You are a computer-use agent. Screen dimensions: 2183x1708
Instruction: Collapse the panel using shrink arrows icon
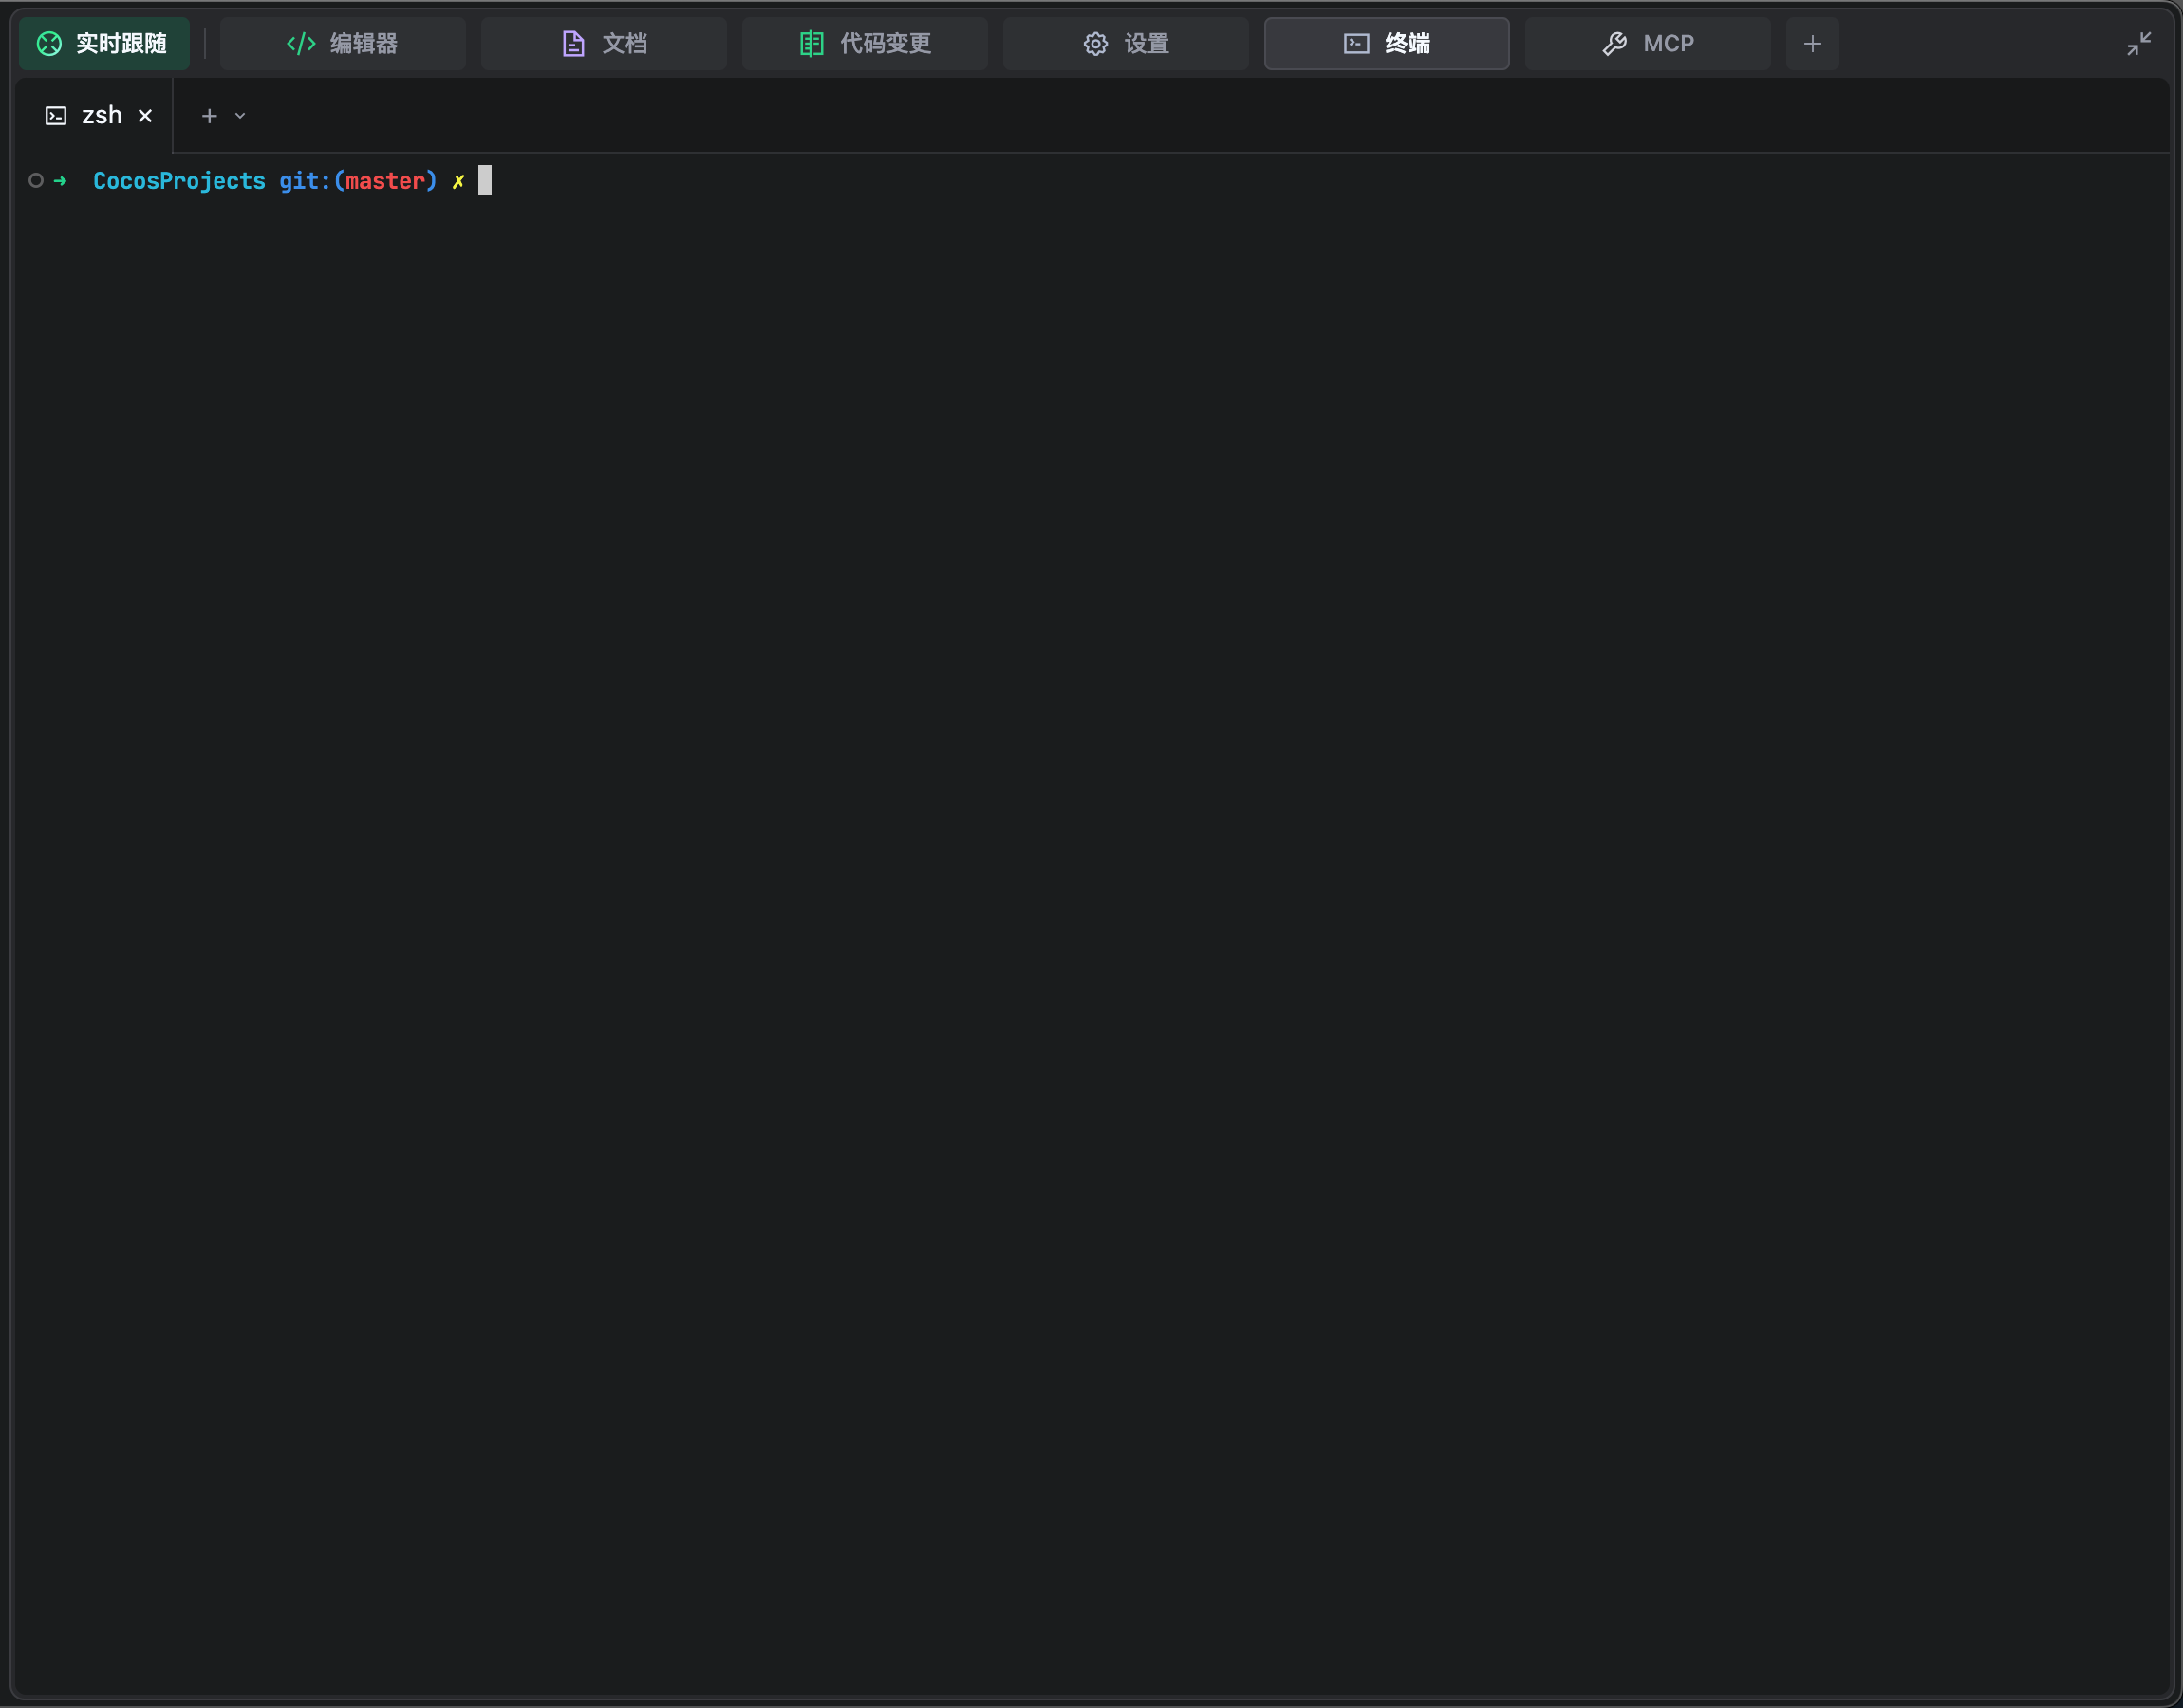click(x=2138, y=43)
